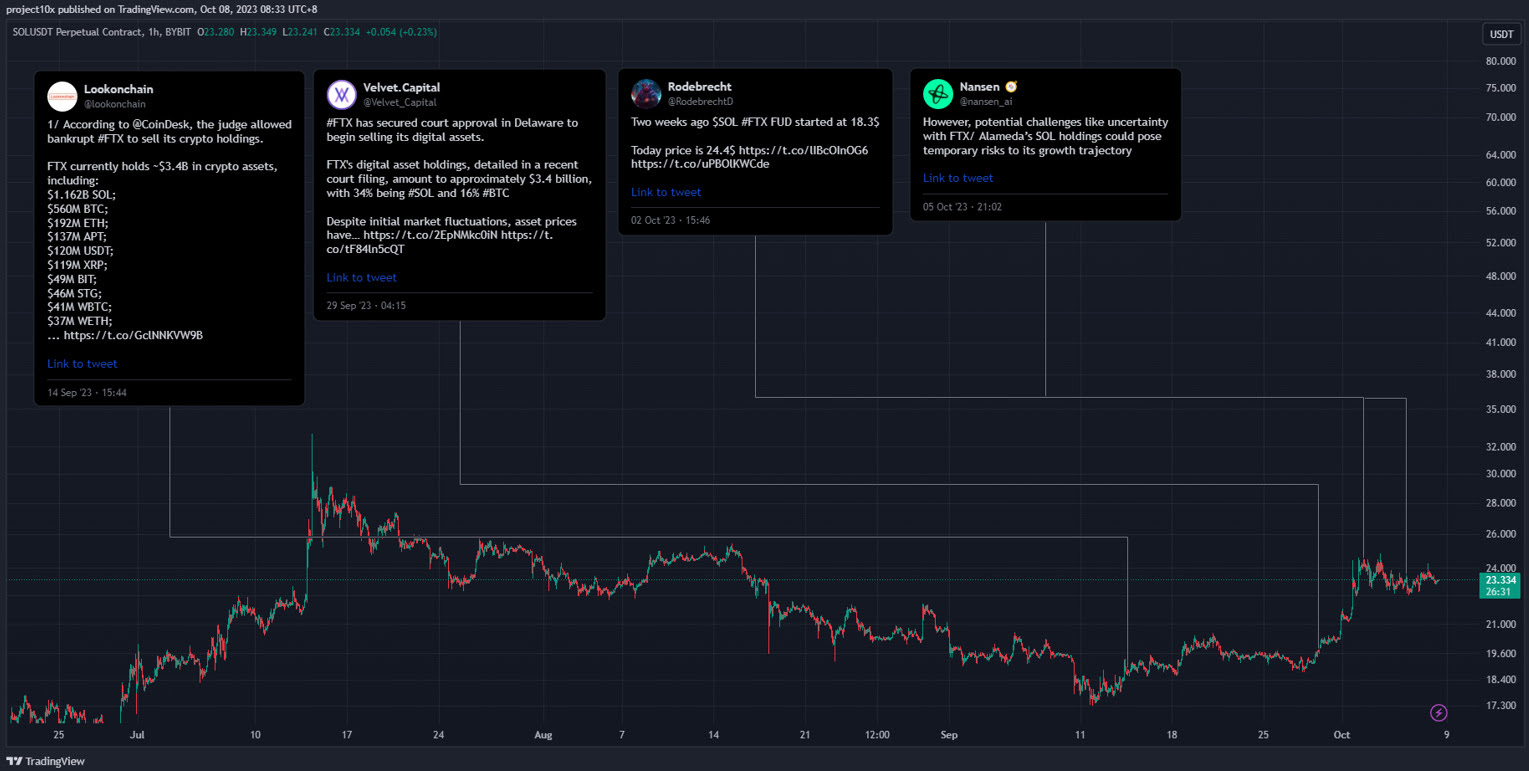Click the Aug label on time axis

click(x=543, y=735)
